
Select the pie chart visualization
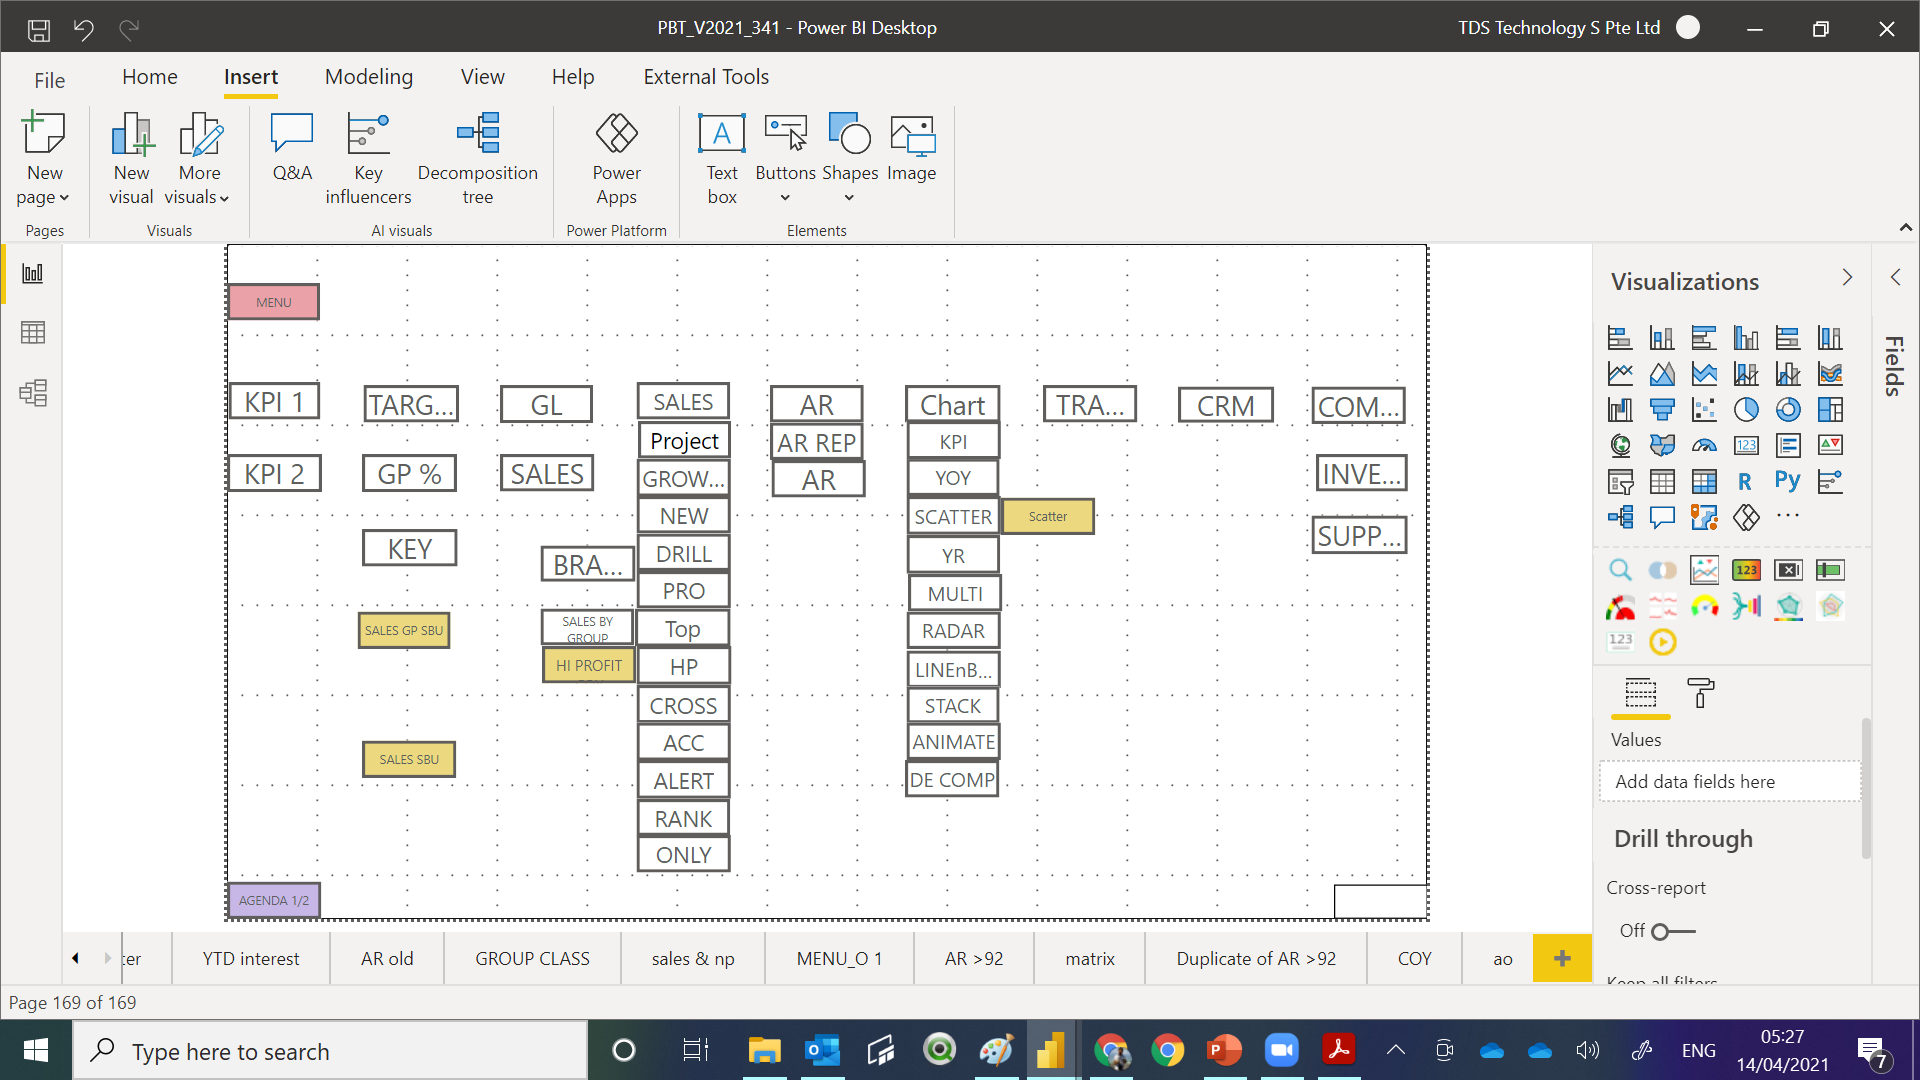[1746, 409]
